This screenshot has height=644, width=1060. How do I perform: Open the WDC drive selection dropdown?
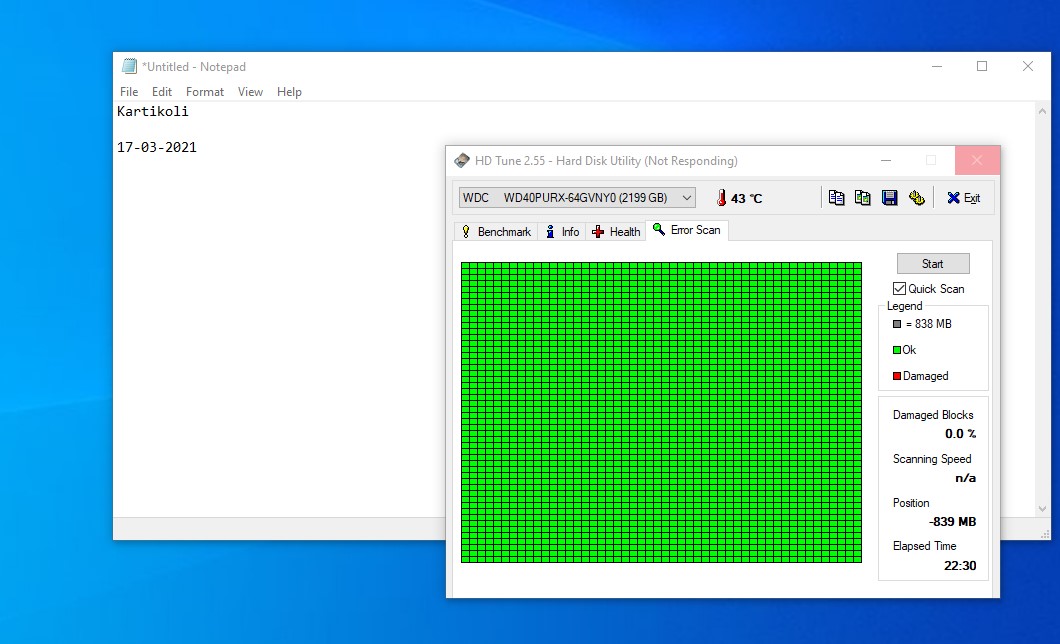[577, 198]
